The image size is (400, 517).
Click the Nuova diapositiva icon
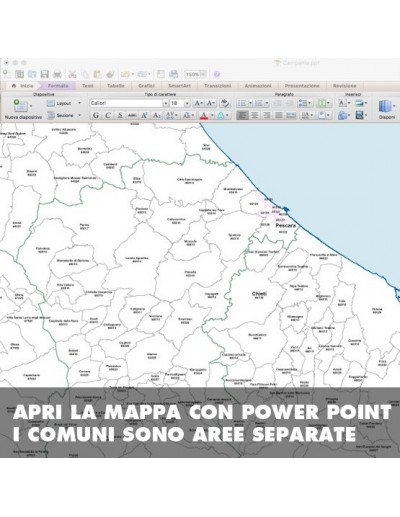(20, 105)
